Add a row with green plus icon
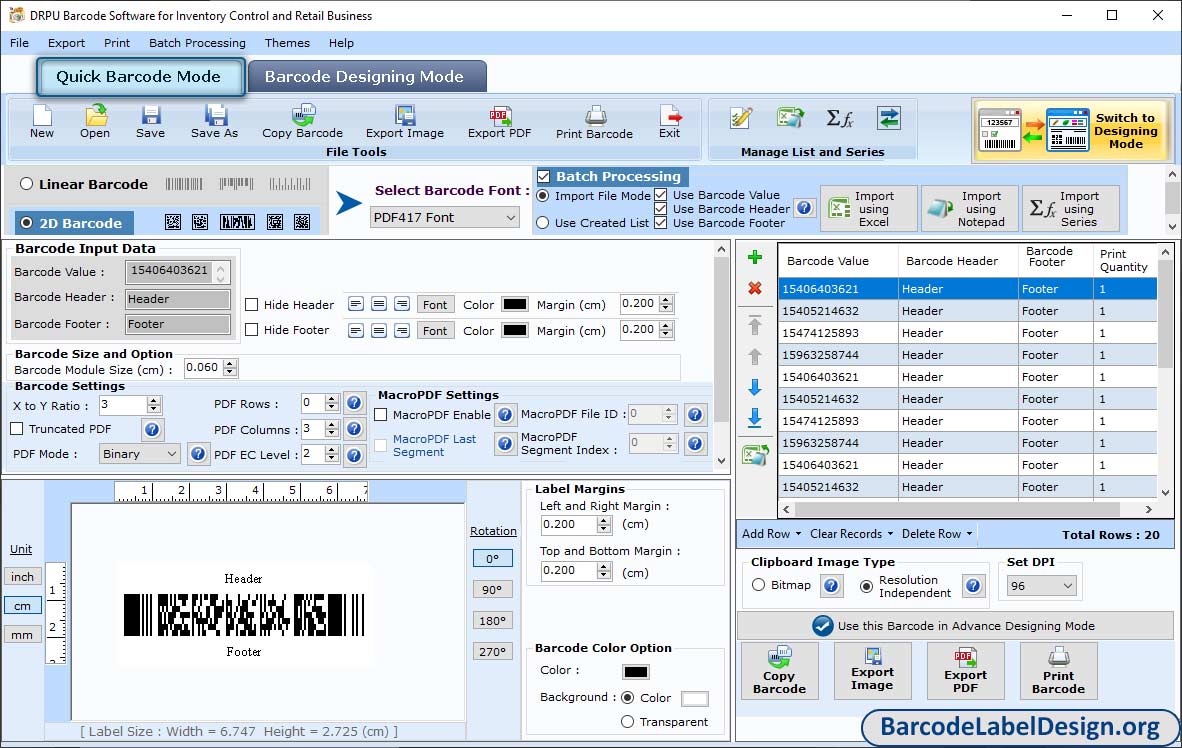1182x748 pixels. pyautogui.click(x=755, y=257)
